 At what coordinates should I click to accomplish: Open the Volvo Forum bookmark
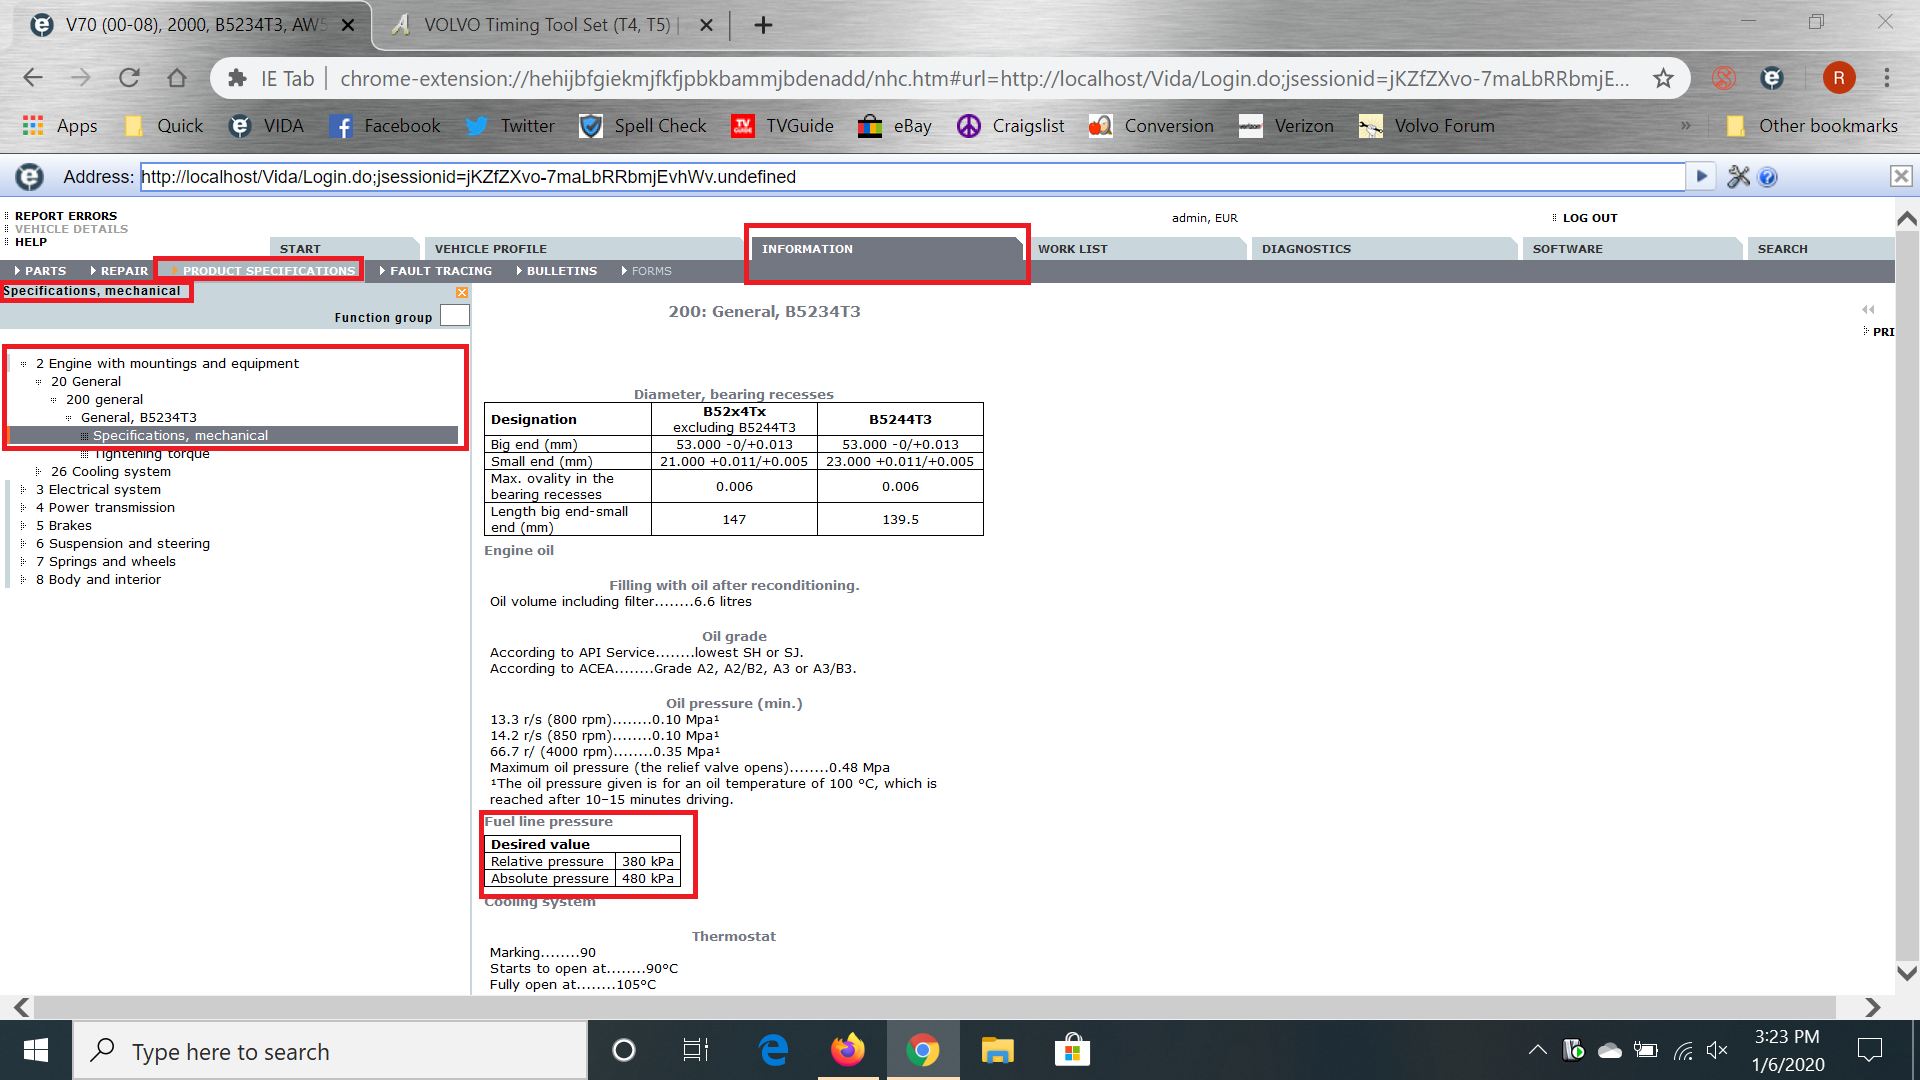pyautogui.click(x=1427, y=126)
